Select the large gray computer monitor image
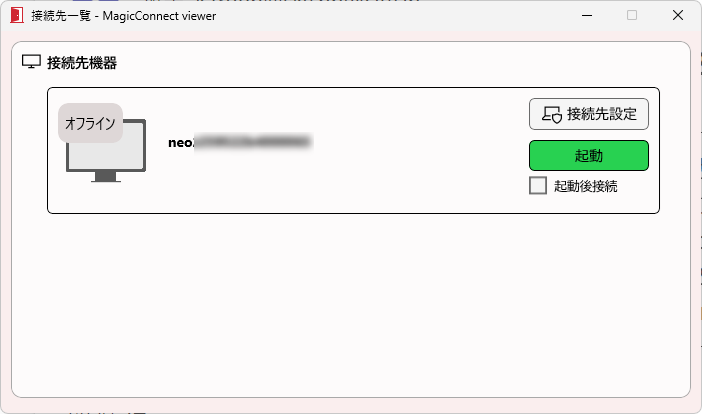Viewport: 702px width, 414px height. point(106,150)
